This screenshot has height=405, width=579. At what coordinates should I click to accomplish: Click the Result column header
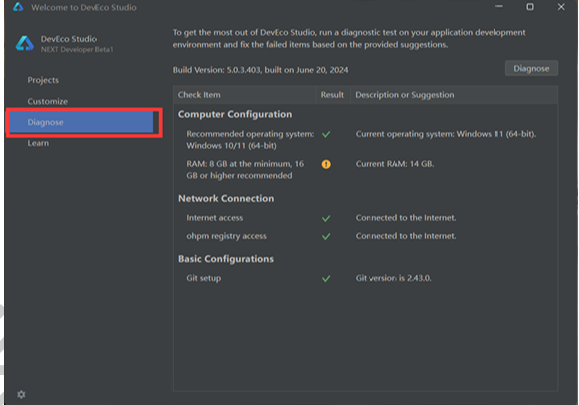[x=332, y=95]
